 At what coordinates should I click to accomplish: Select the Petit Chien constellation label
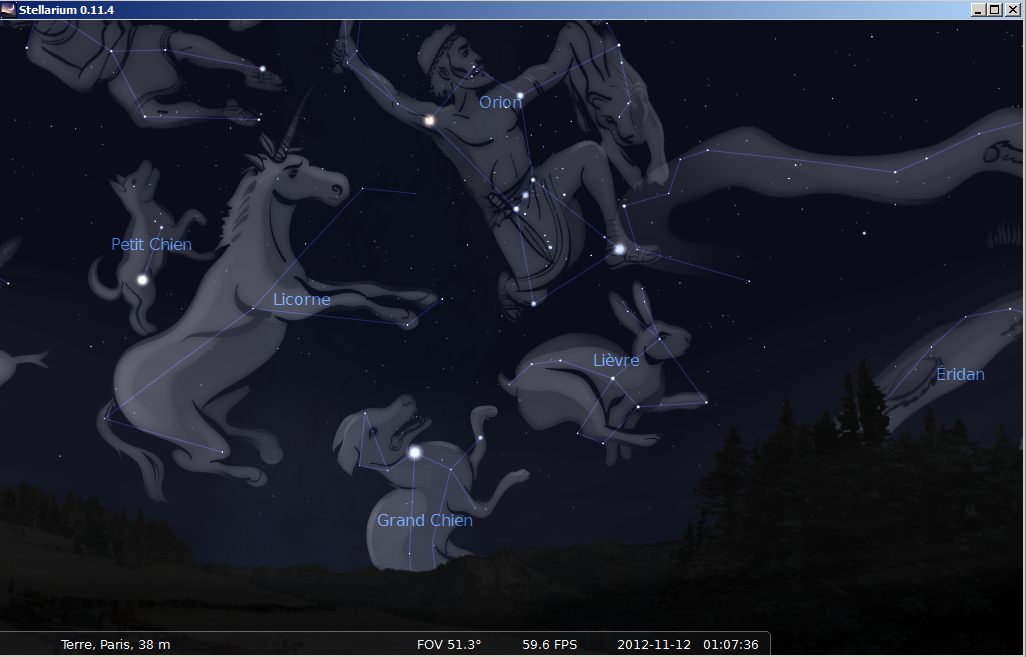coord(151,244)
